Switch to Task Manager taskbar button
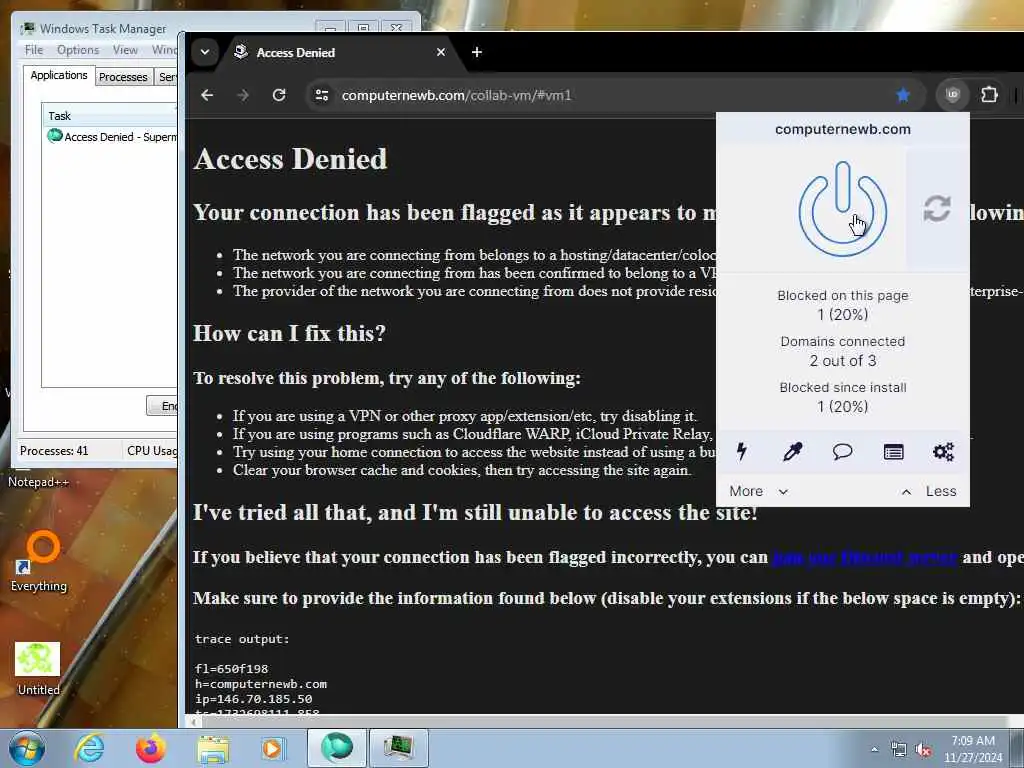The image size is (1024, 768). pos(399,748)
